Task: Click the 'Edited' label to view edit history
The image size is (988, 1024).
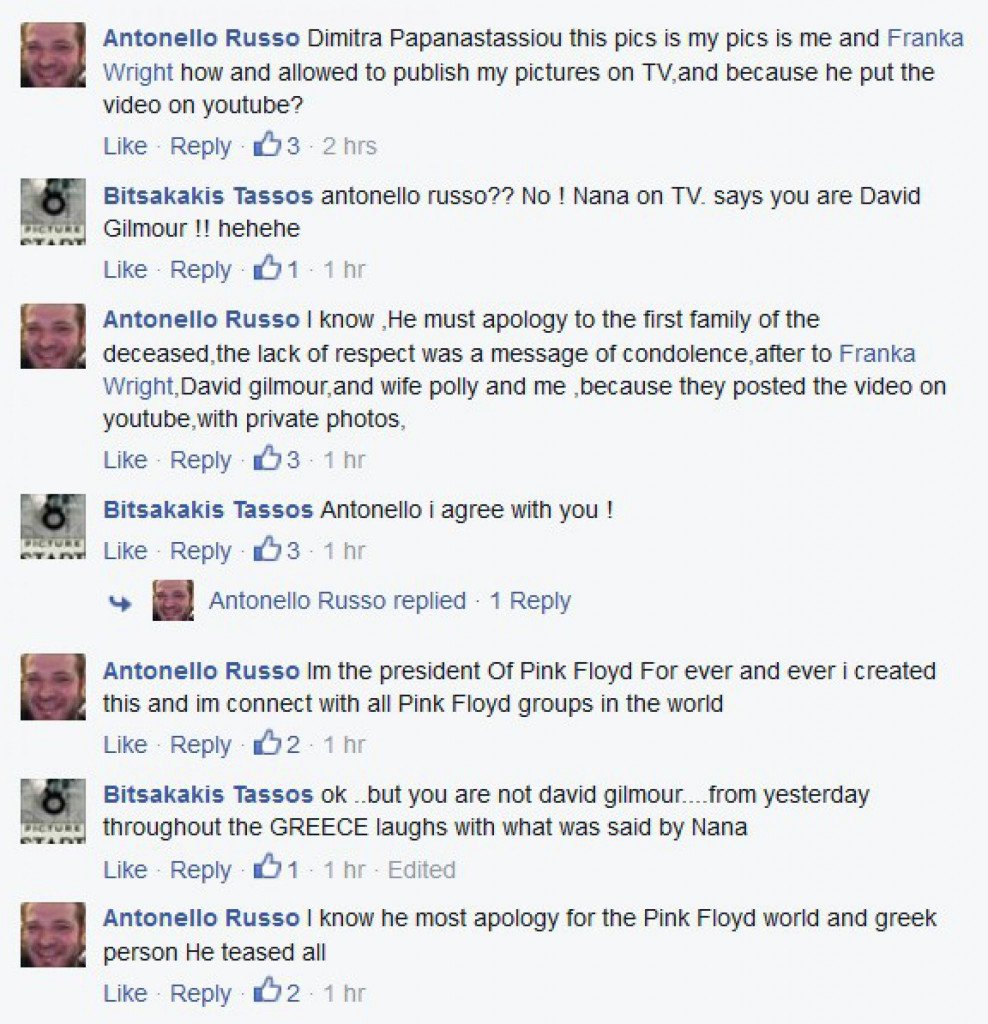Action: (x=421, y=869)
